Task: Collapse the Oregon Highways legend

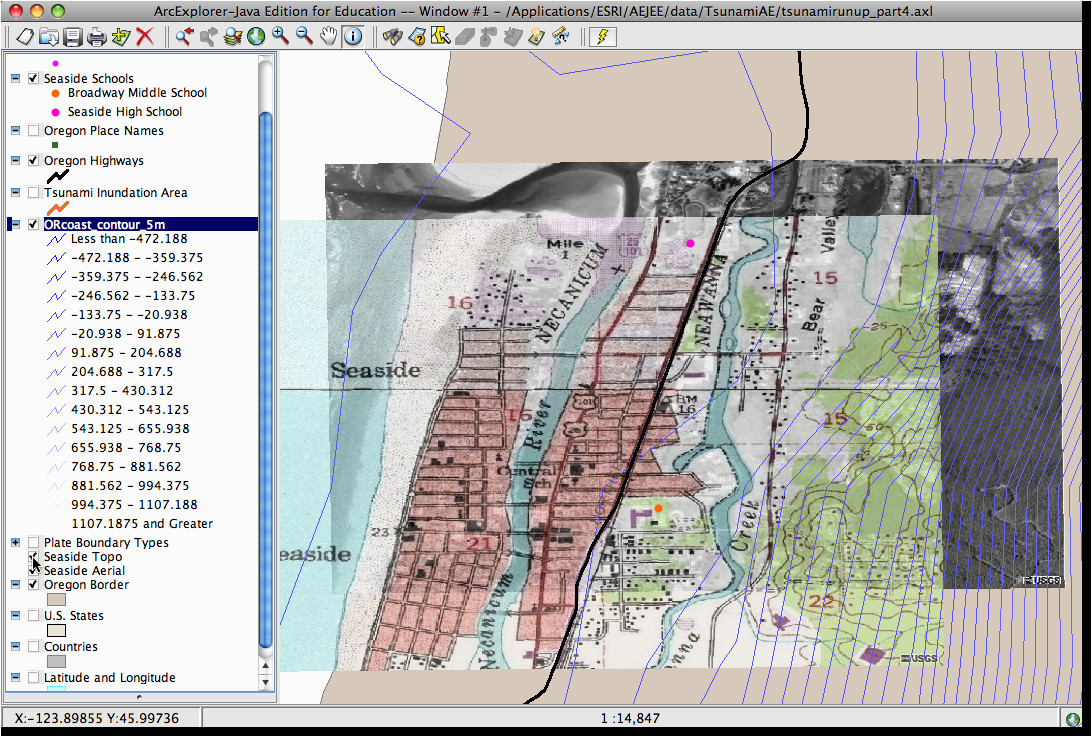Action: click(x=15, y=160)
